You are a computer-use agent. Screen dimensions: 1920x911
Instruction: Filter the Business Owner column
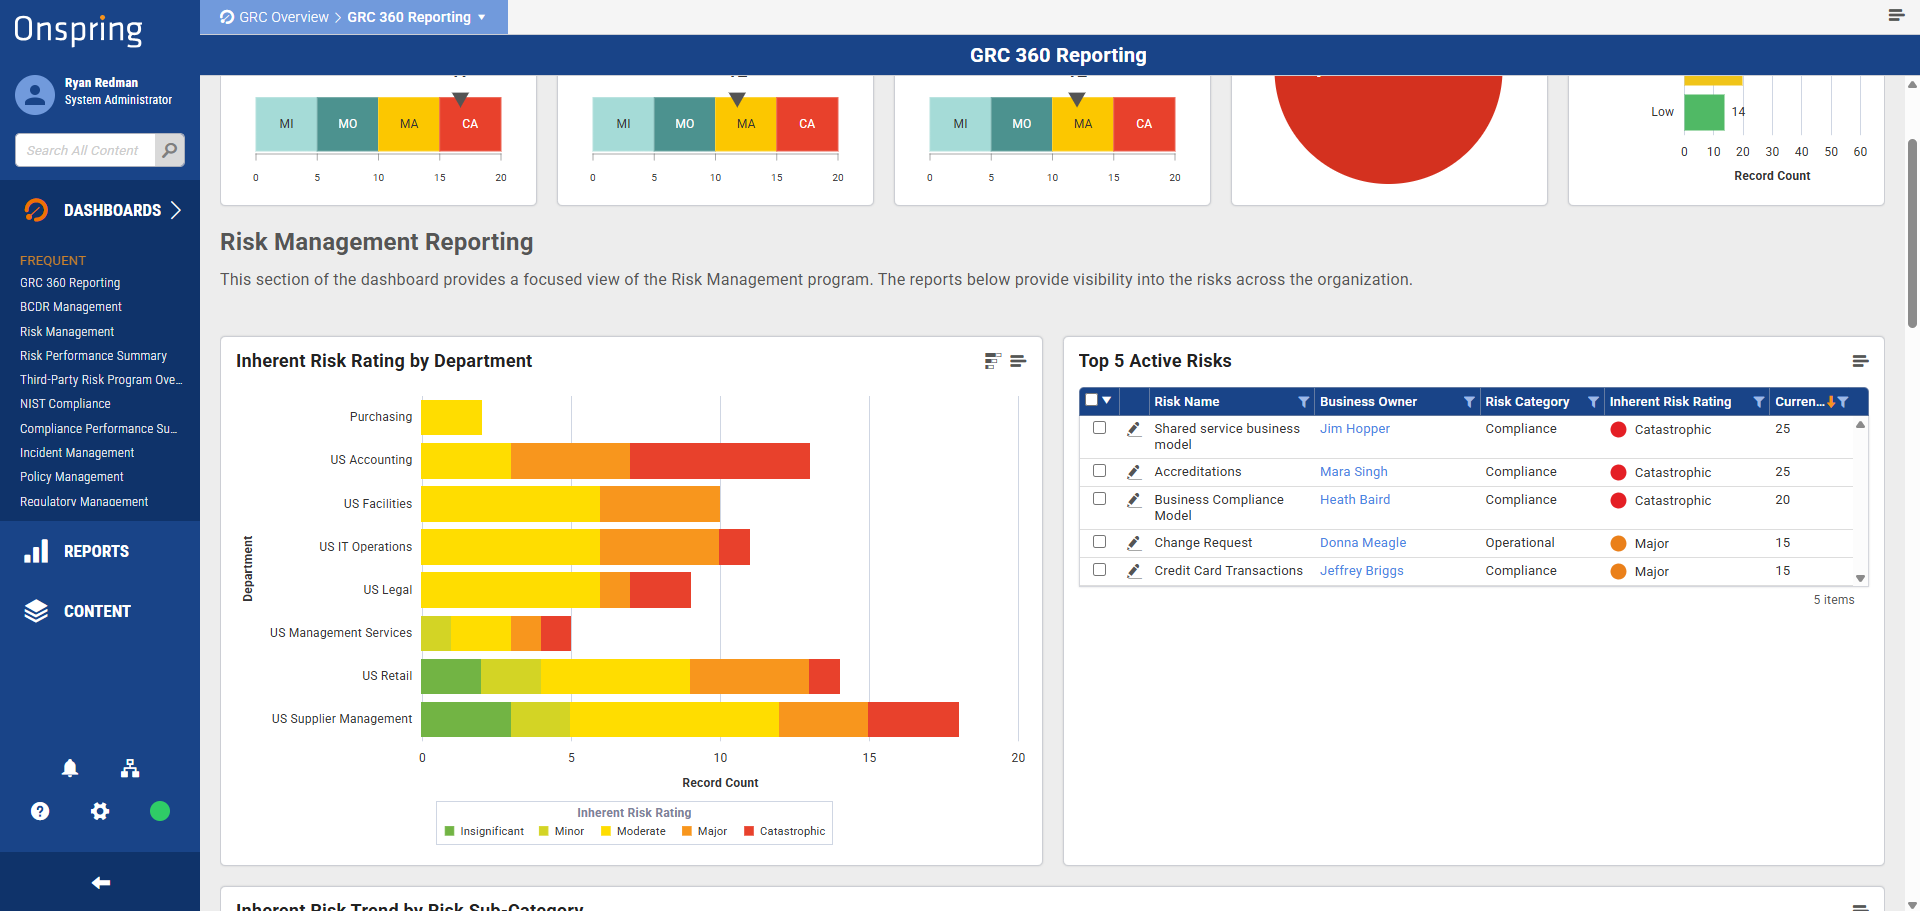point(1469,402)
